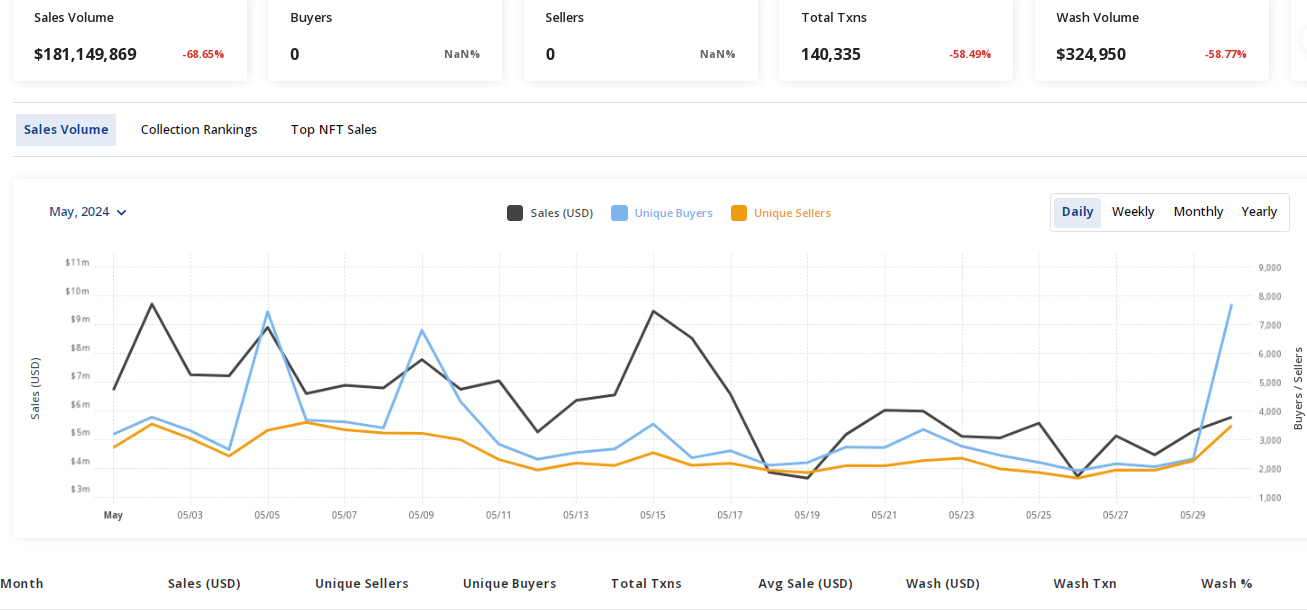
Task: Click the Wash % column header
Action: [x=1227, y=584]
